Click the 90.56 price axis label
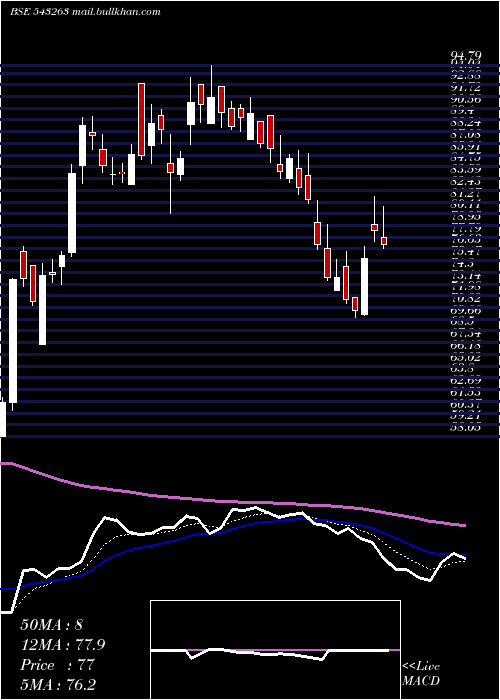 [x=466, y=100]
